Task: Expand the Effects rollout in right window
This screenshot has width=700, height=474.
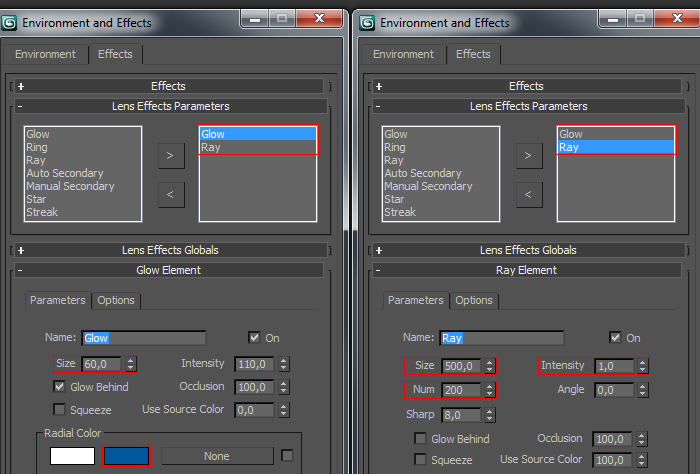Action: pyautogui.click(x=527, y=86)
